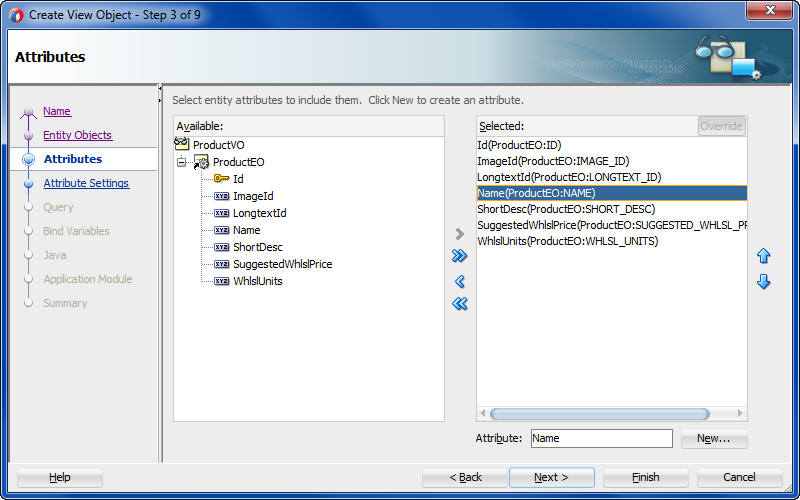Select the current Attributes wizard step
Image resolution: width=800 pixels, height=500 pixels.
click(73, 159)
